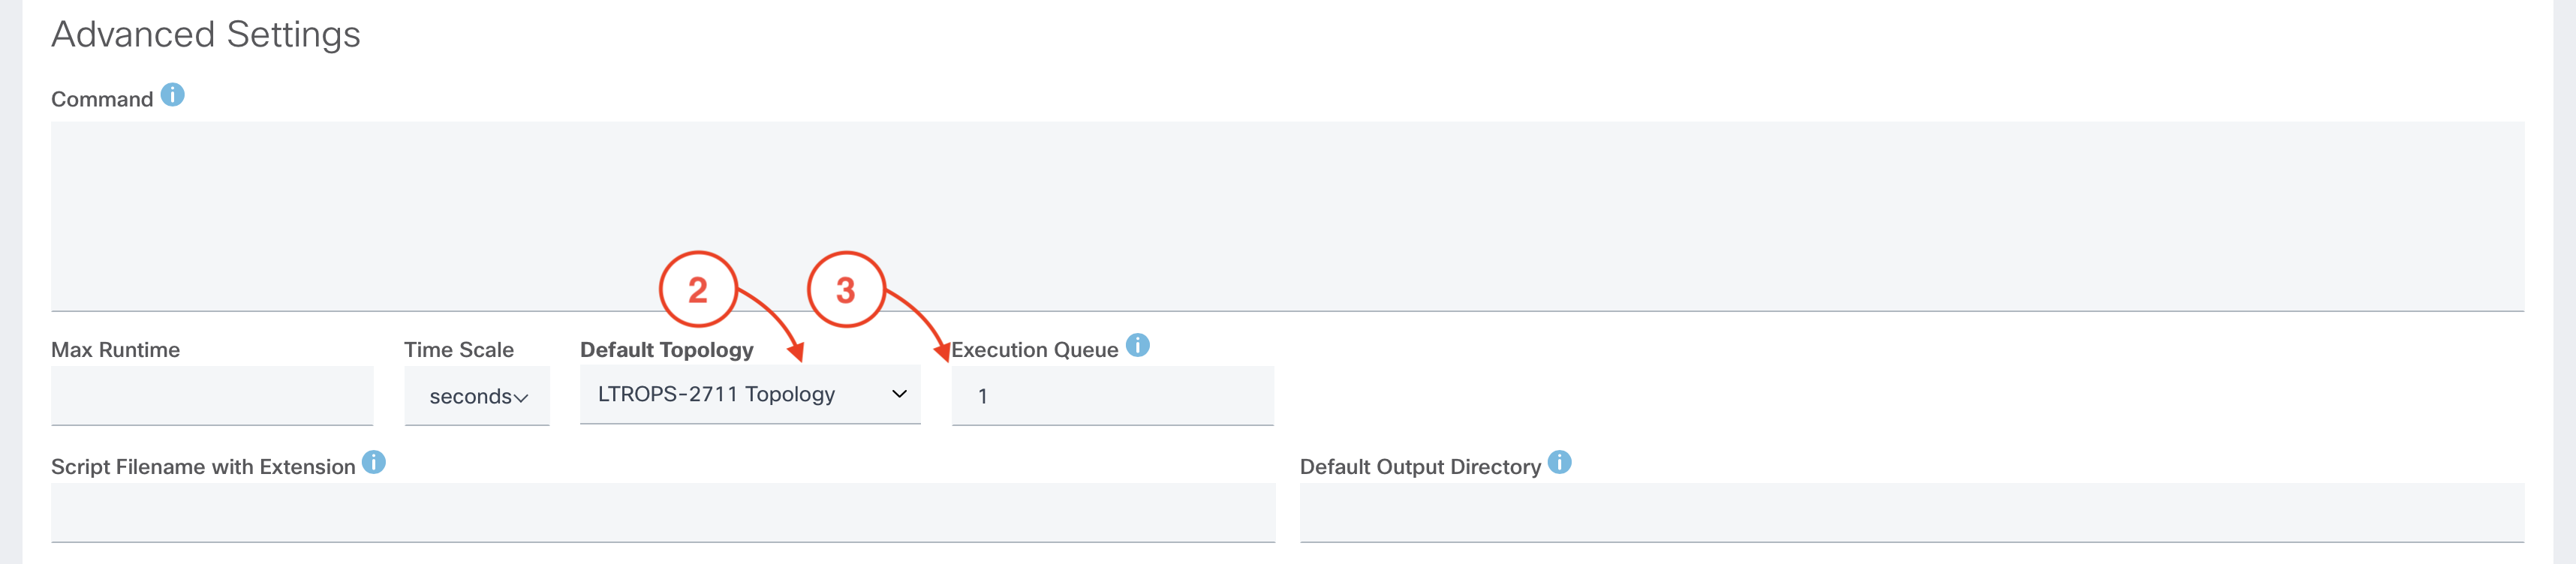The width and height of the screenshot is (2576, 564).
Task: Click the Script Filename with Extension label
Action: [x=203, y=467]
